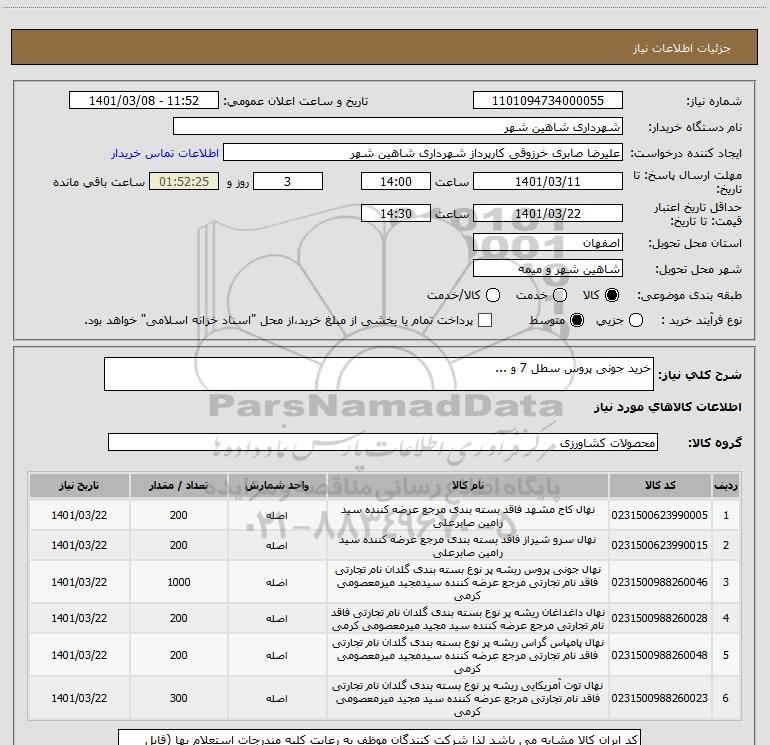770x745 pixels.
Task: Click the delivery province field اصفهان
Action: coord(548,243)
